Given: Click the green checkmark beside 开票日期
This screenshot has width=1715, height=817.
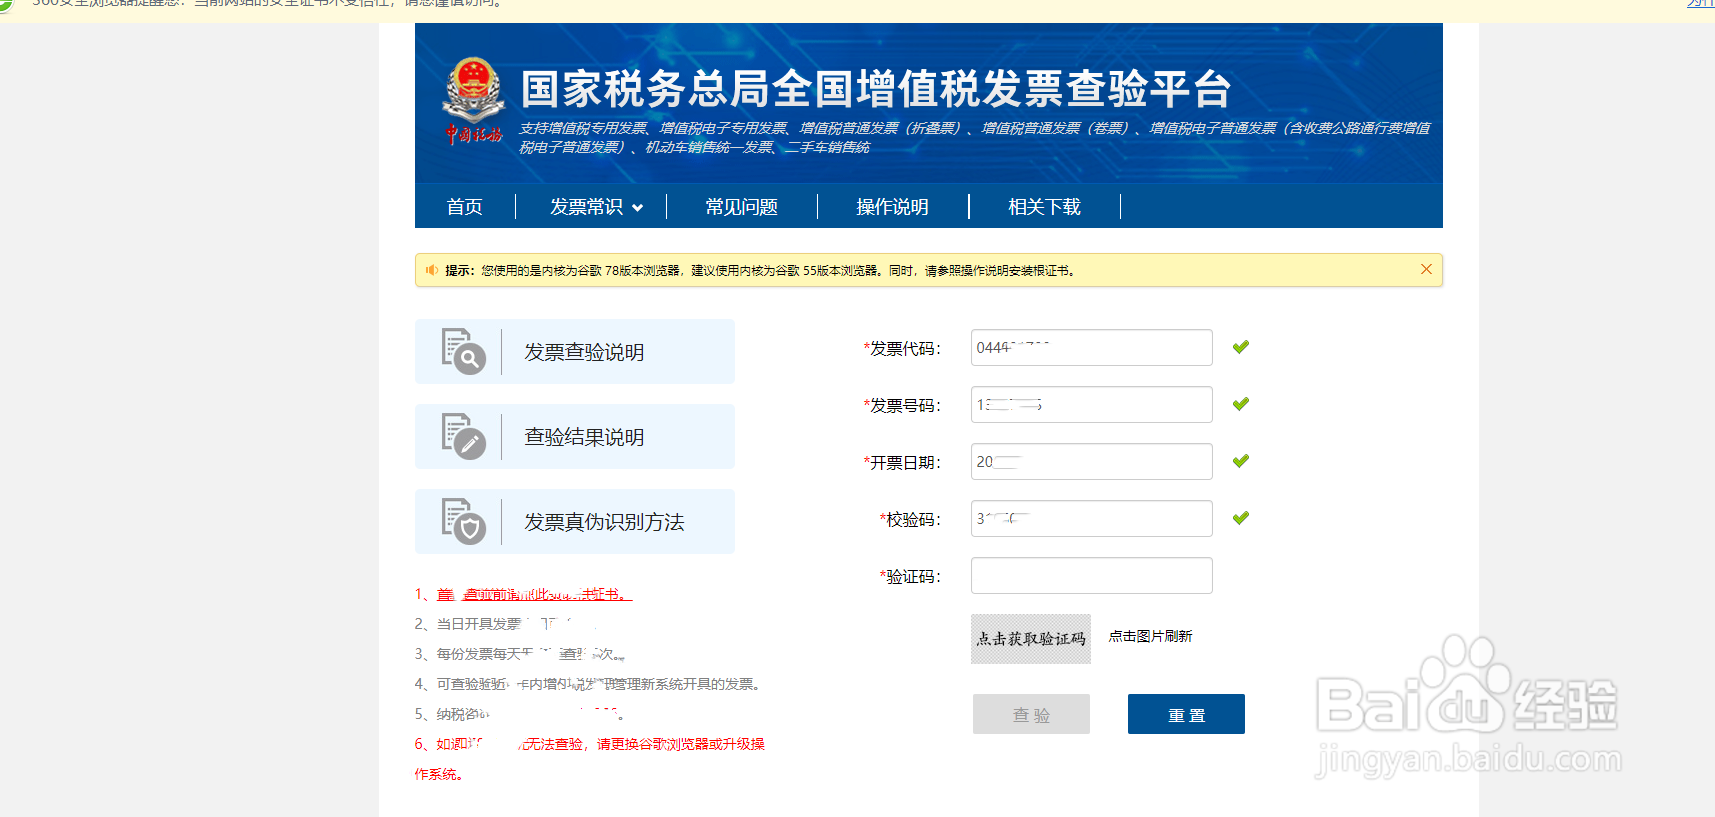Looking at the screenshot, I should 1241,461.
